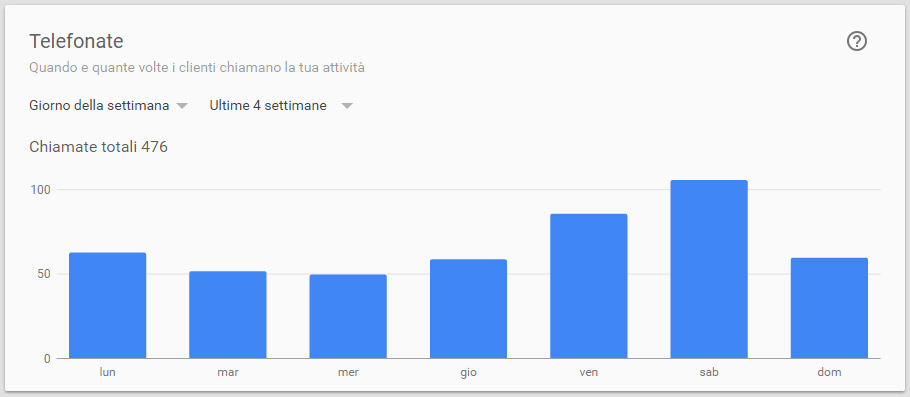This screenshot has width=910, height=397.
Task: Click the arrow beside Giorno della settimana
Action: point(182,106)
